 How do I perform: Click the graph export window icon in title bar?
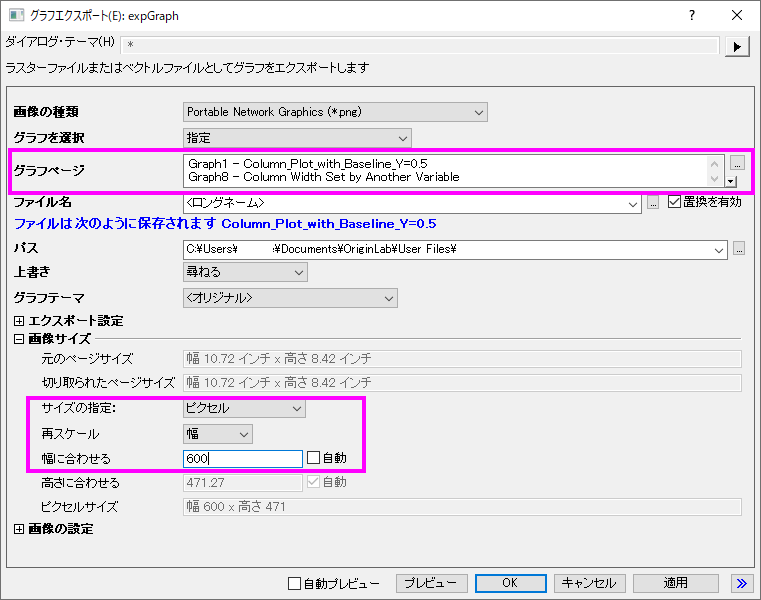17,16
